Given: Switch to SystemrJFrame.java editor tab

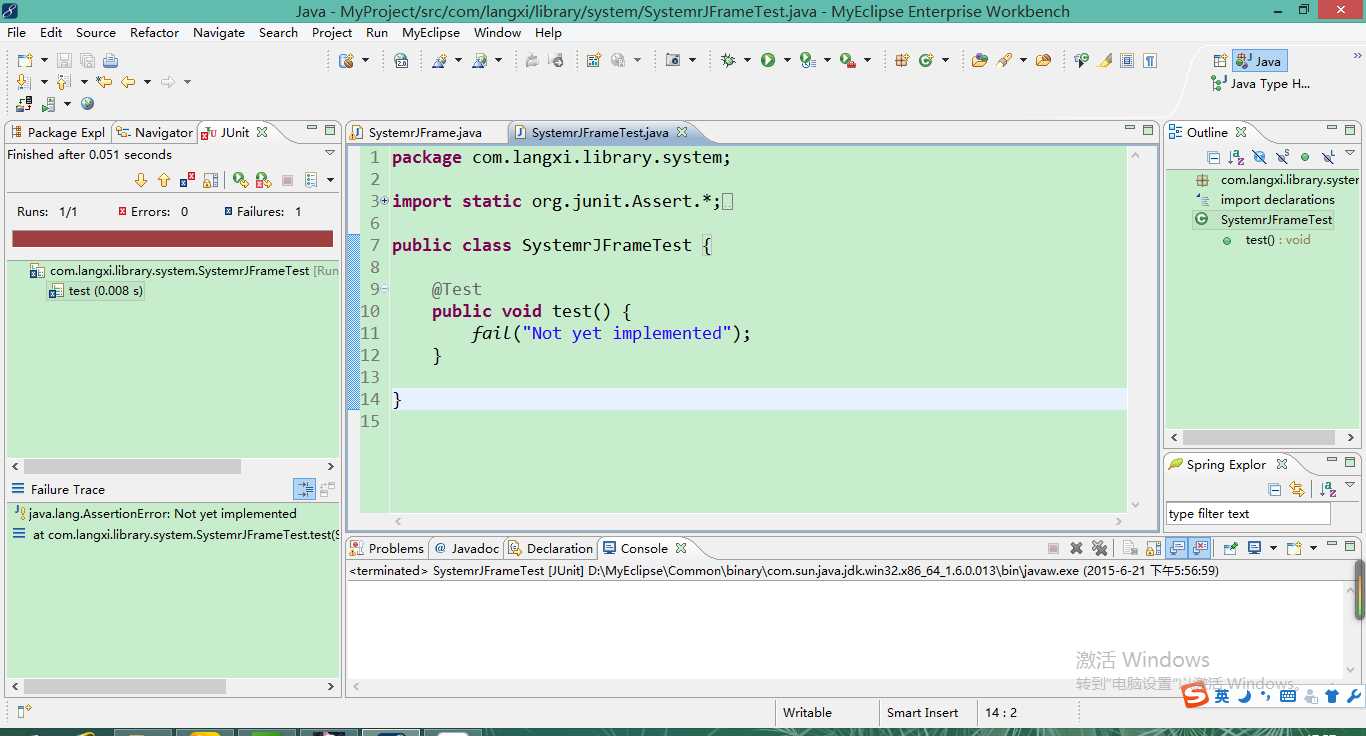Looking at the screenshot, I should point(424,132).
